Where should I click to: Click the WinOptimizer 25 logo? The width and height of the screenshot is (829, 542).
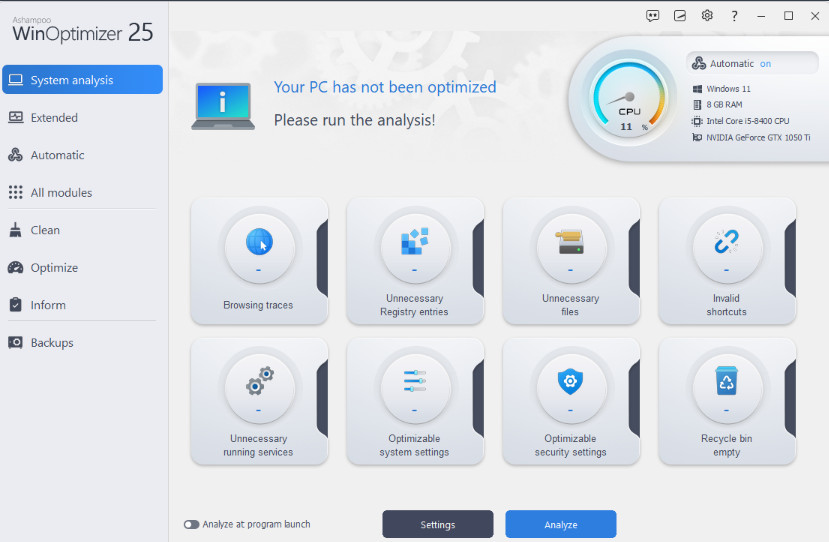pos(82,30)
